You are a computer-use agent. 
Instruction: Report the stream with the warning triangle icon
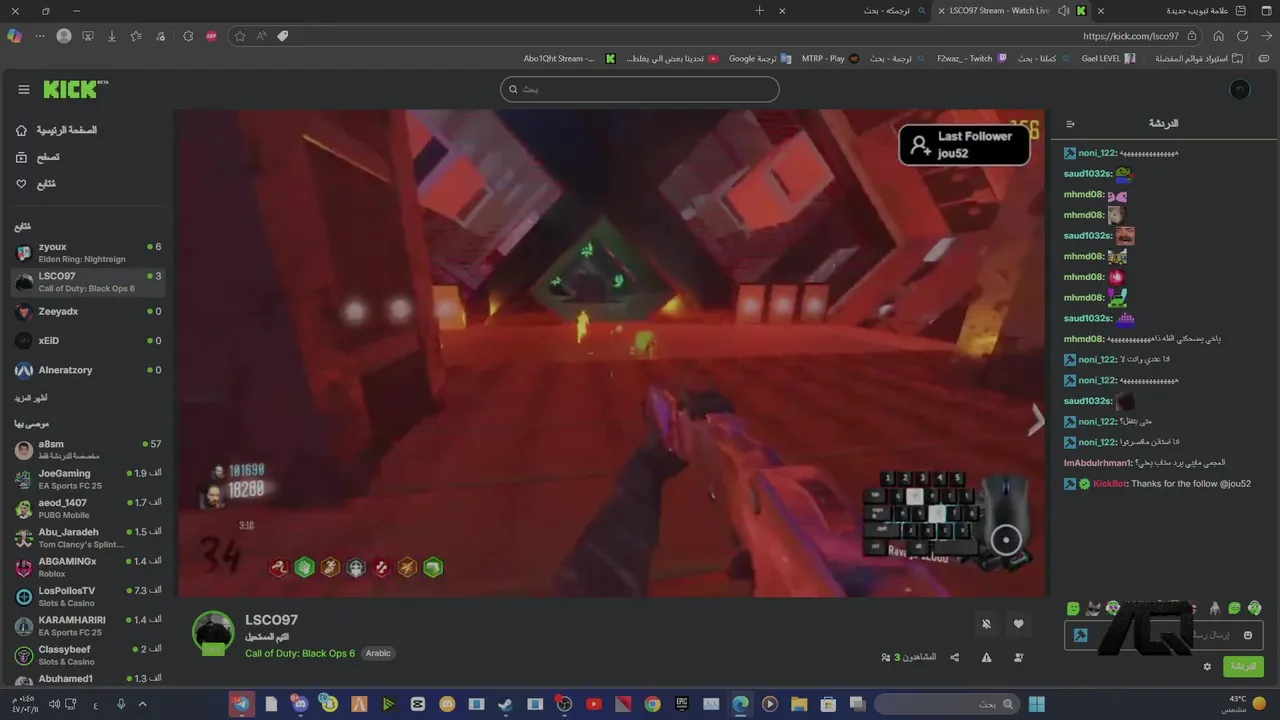pyautogui.click(x=987, y=657)
